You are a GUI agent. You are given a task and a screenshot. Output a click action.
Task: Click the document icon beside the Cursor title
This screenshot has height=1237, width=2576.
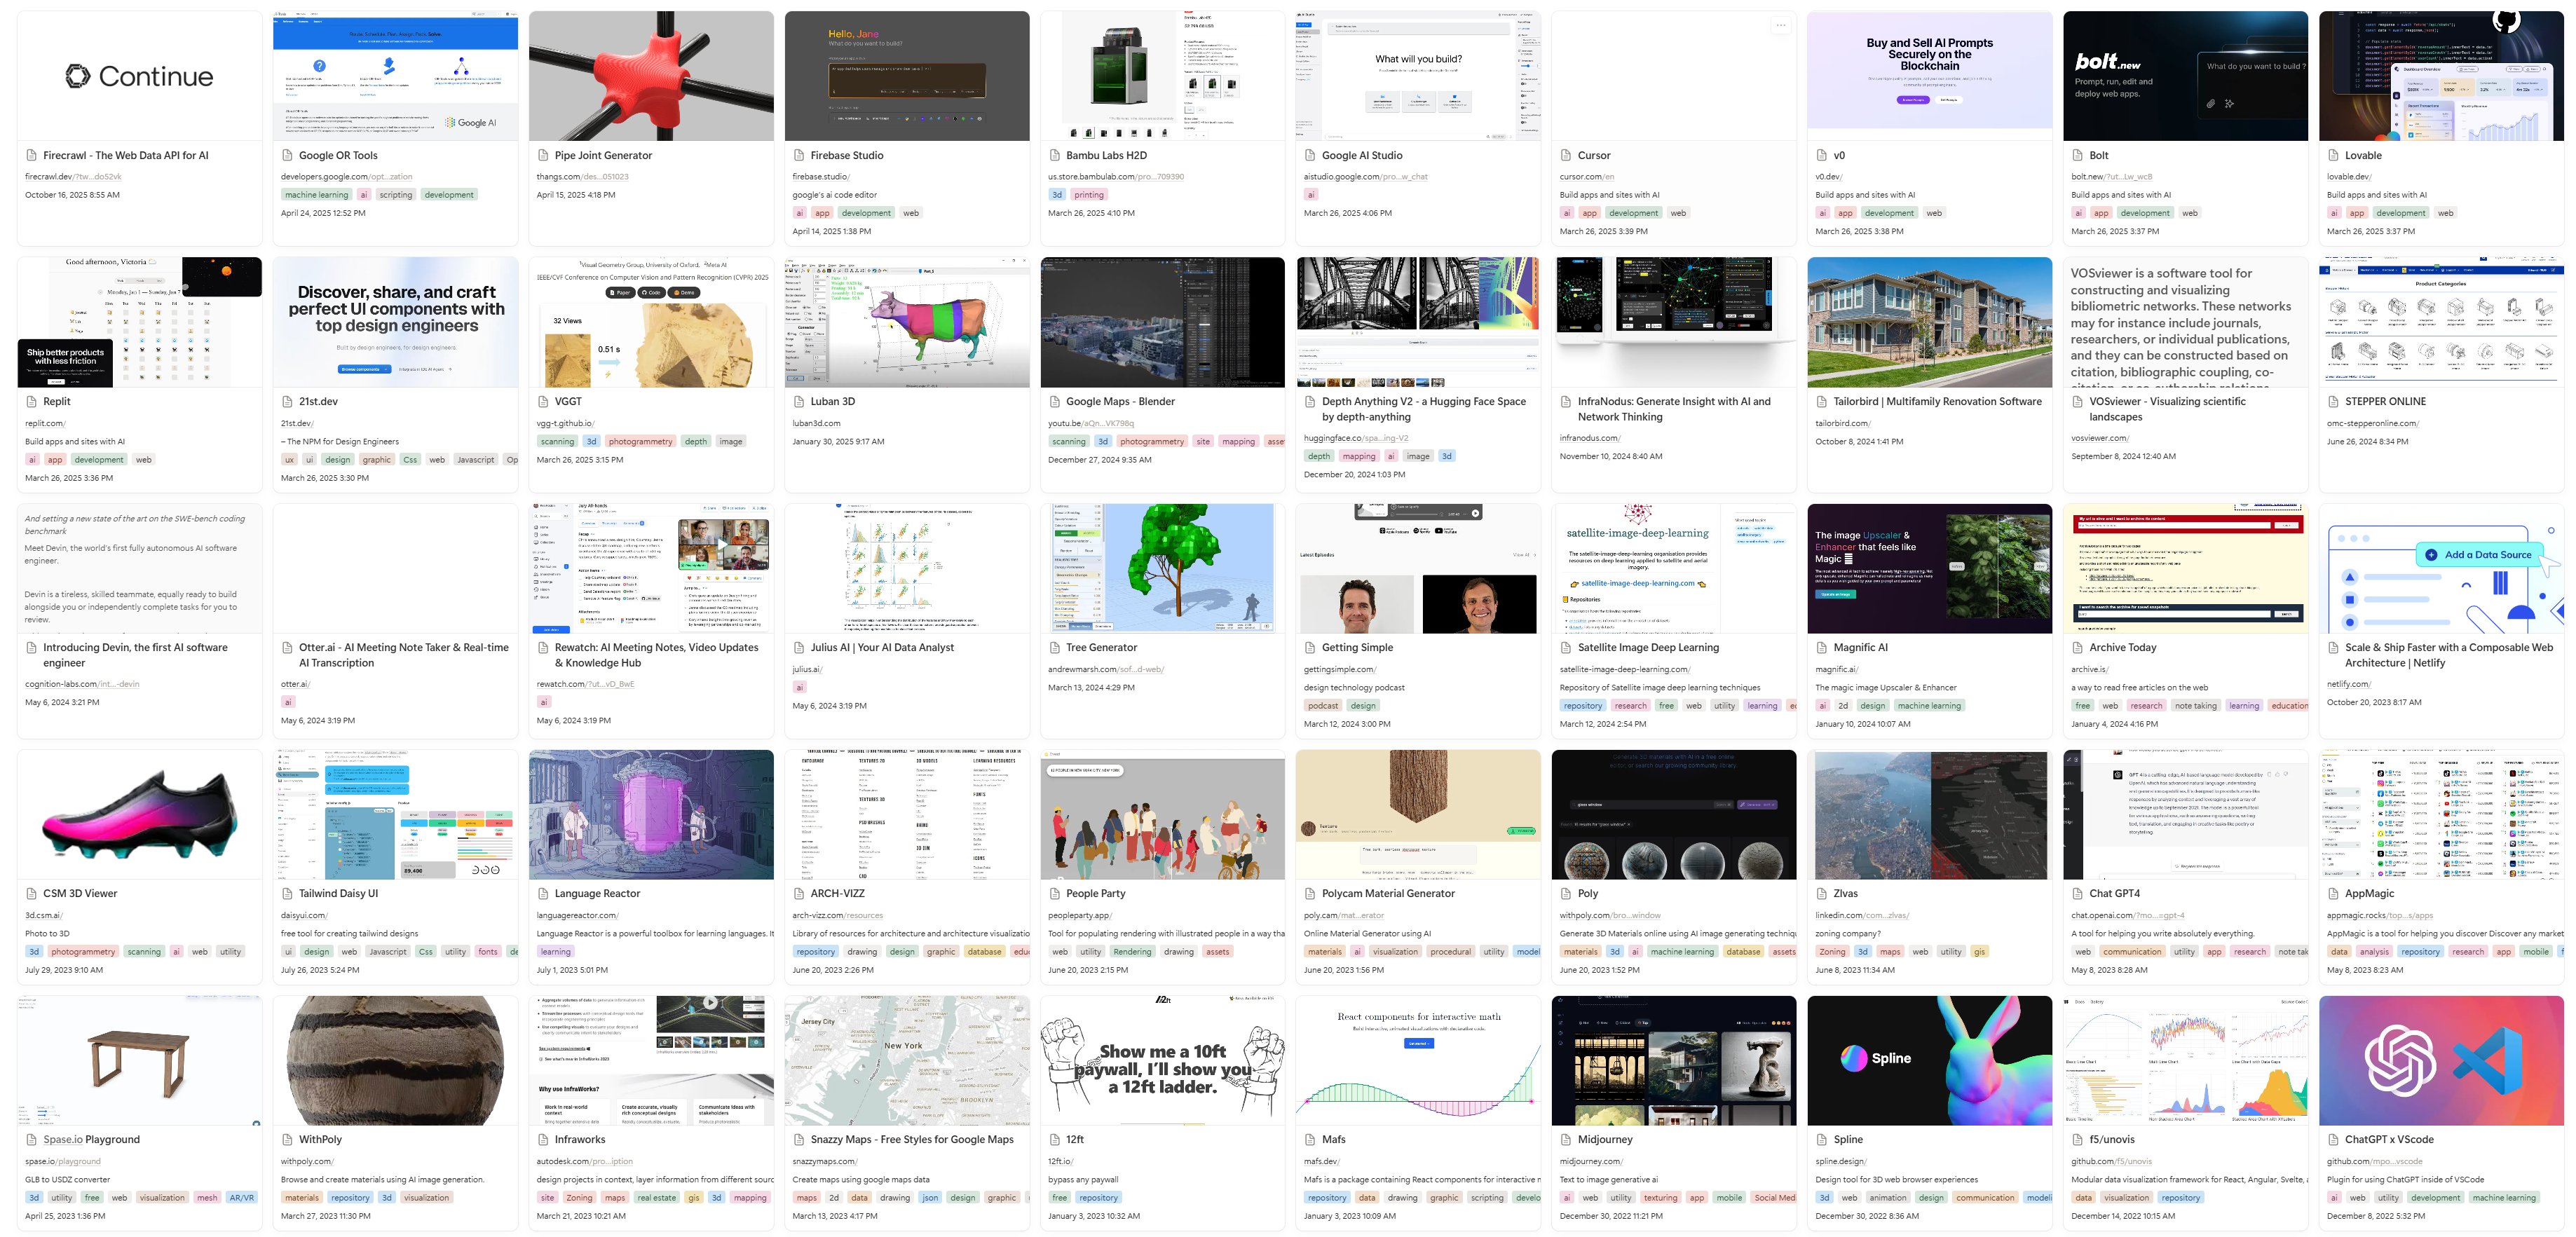coord(1567,155)
